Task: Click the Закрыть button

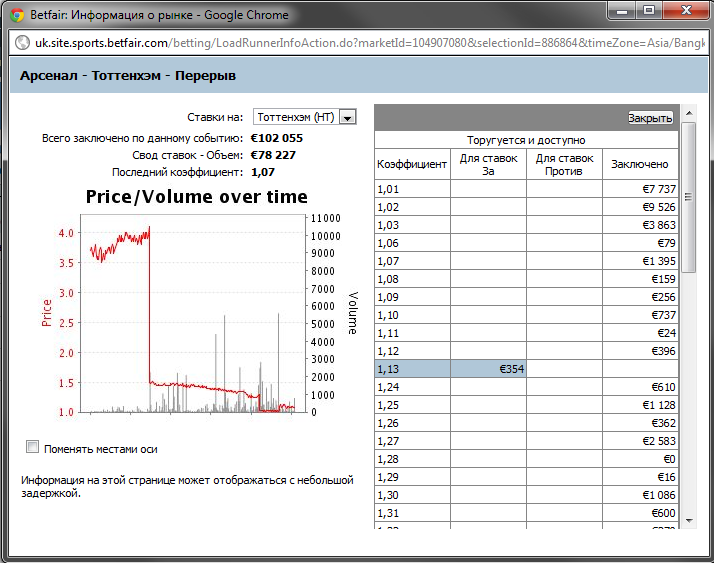Action: pyautogui.click(x=650, y=118)
